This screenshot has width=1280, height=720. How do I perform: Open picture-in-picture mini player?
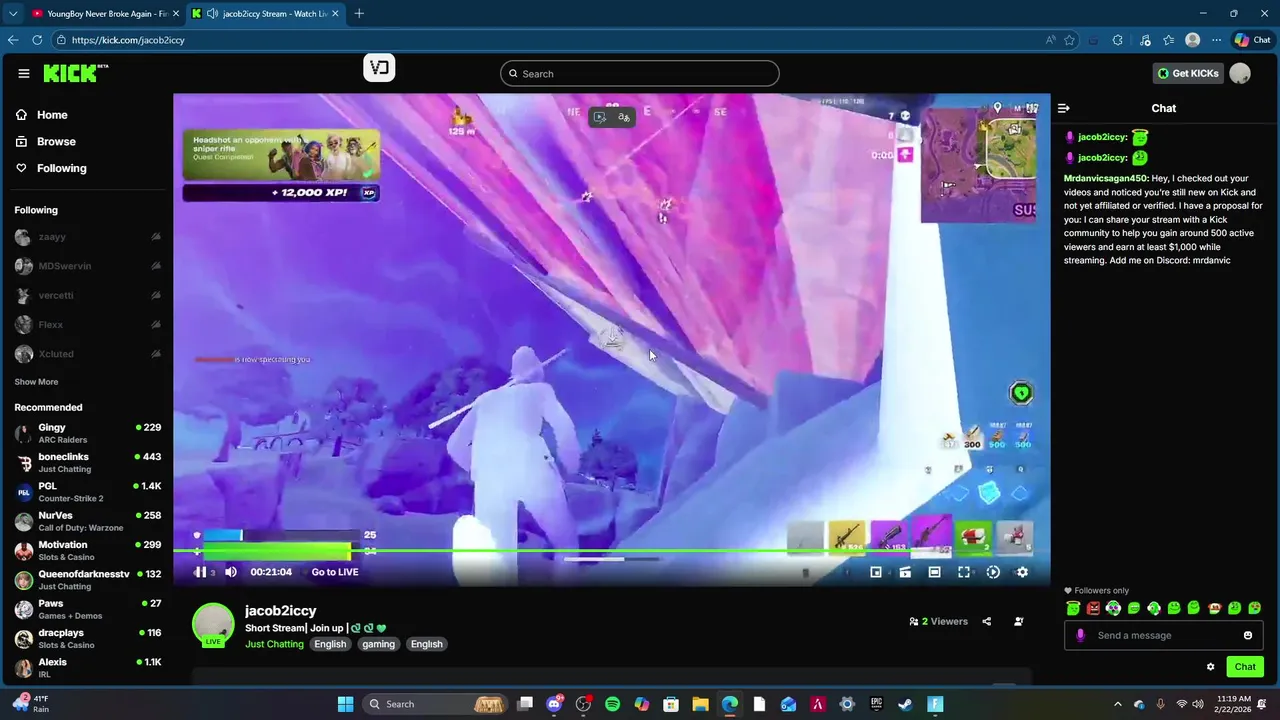click(876, 572)
